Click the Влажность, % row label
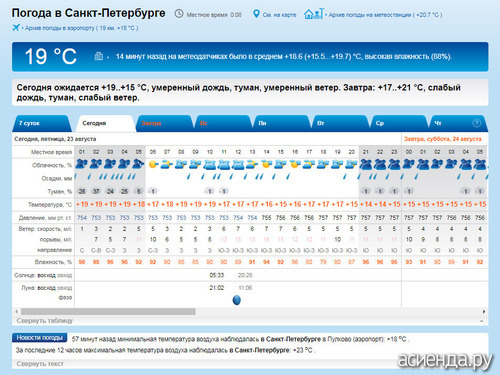Image resolution: width=500 pixels, height=375 pixels. (x=53, y=262)
